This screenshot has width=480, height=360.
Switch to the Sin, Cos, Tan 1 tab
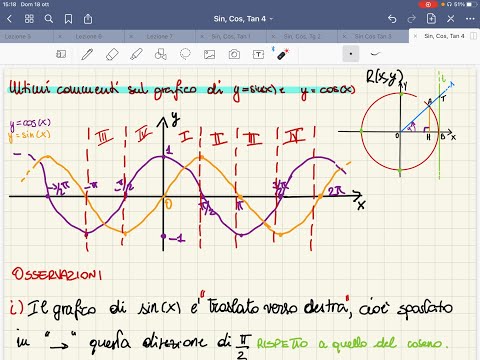(x=231, y=36)
